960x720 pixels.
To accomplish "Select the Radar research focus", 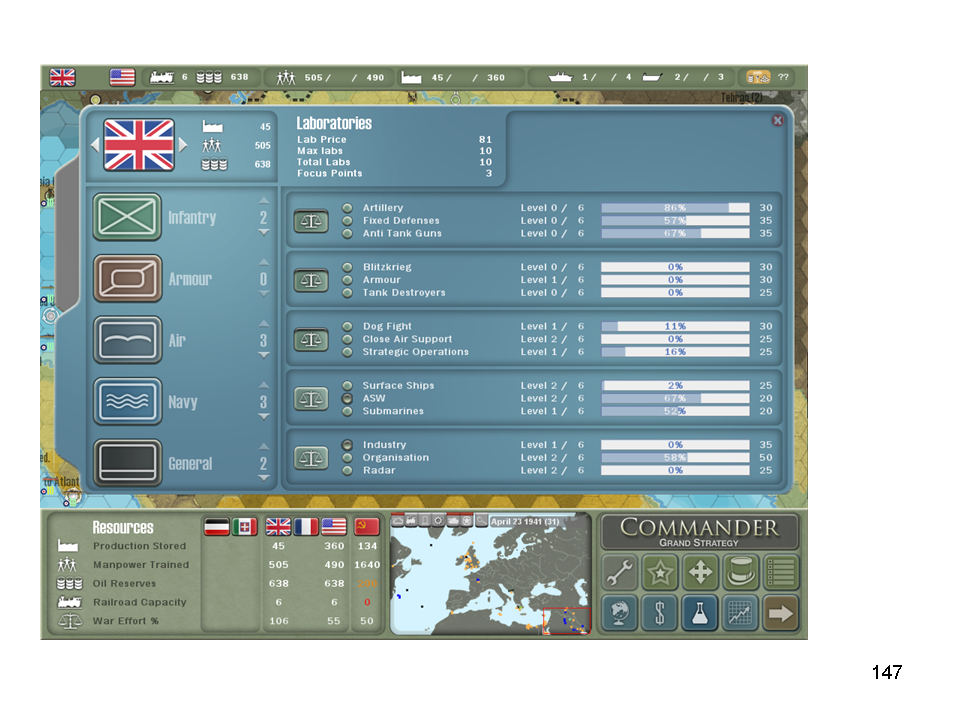I will [x=348, y=470].
